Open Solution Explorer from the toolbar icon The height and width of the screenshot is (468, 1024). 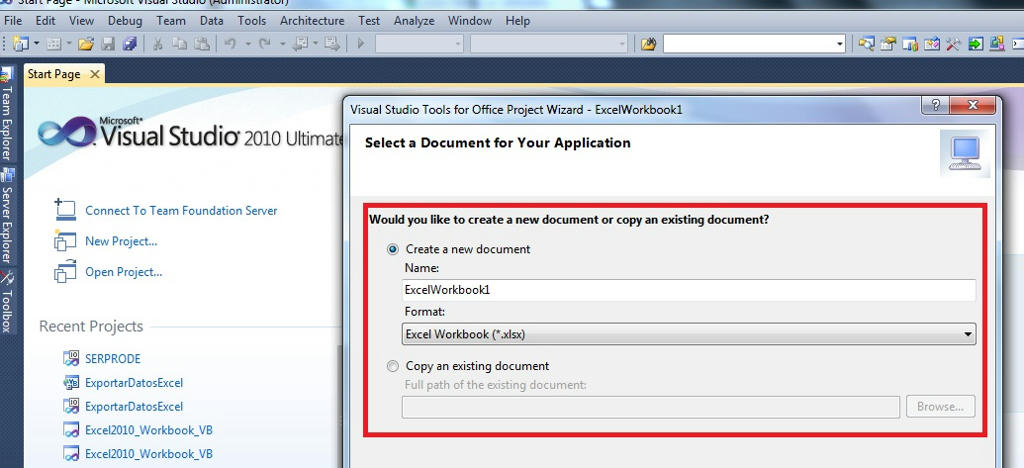tap(866, 44)
